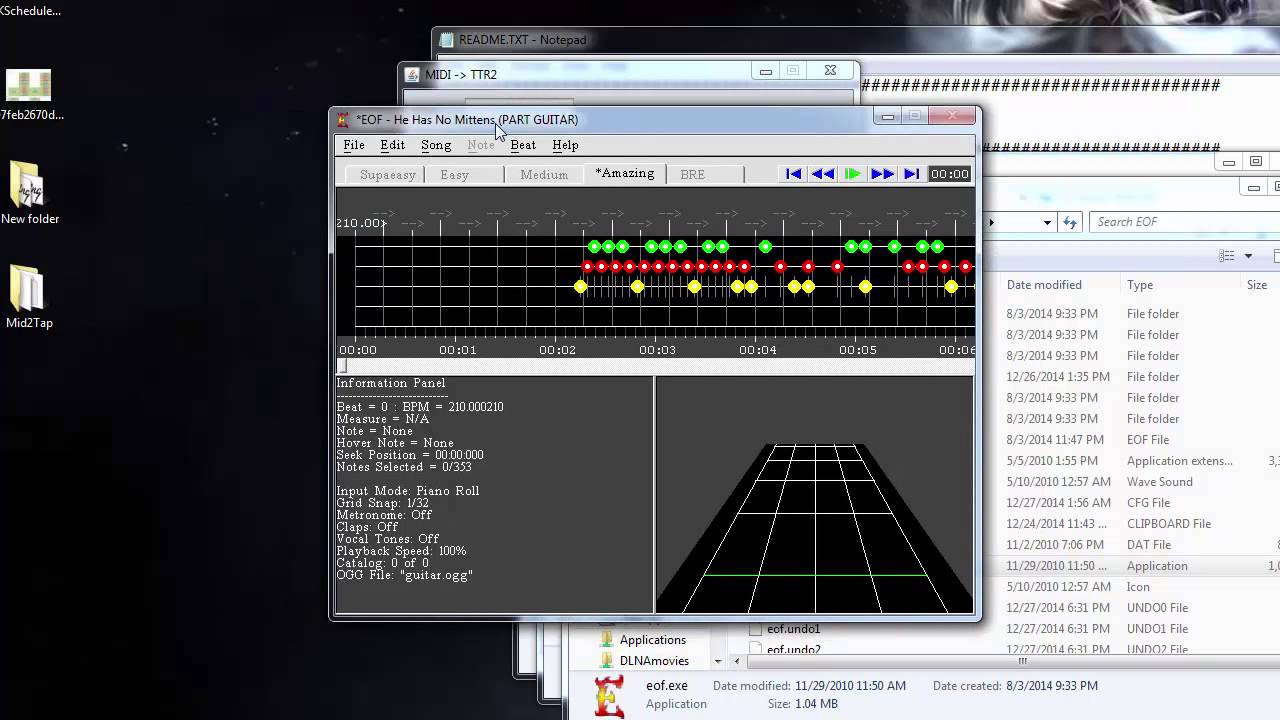Screen dimensions: 1280x720
Task: Select the row with type CLIPBOARD File
Action: coord(1130,524)
